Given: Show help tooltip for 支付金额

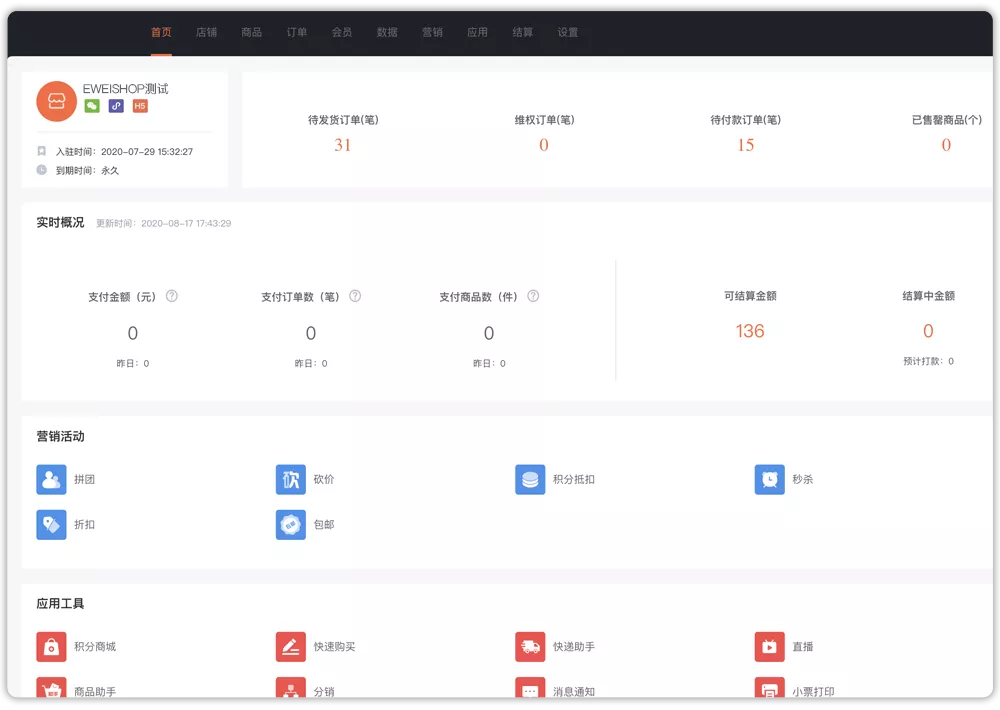Looking at the screenshot, I should point(172,296).
